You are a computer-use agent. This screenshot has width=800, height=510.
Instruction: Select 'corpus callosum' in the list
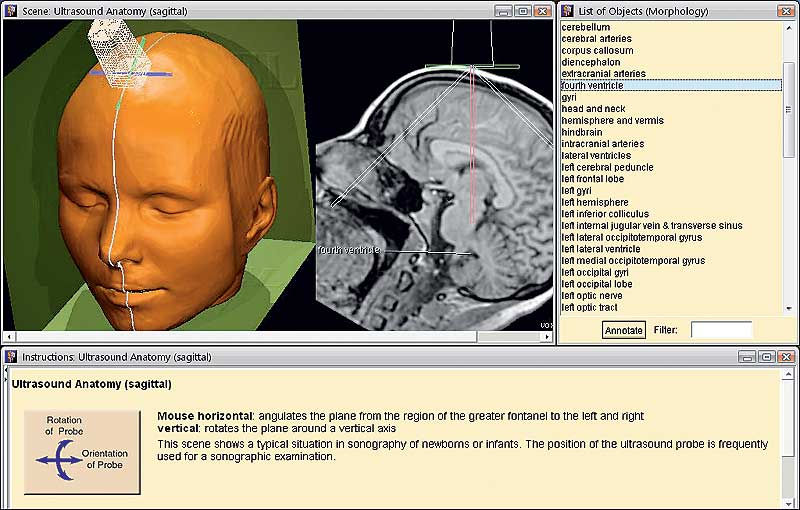597,50
